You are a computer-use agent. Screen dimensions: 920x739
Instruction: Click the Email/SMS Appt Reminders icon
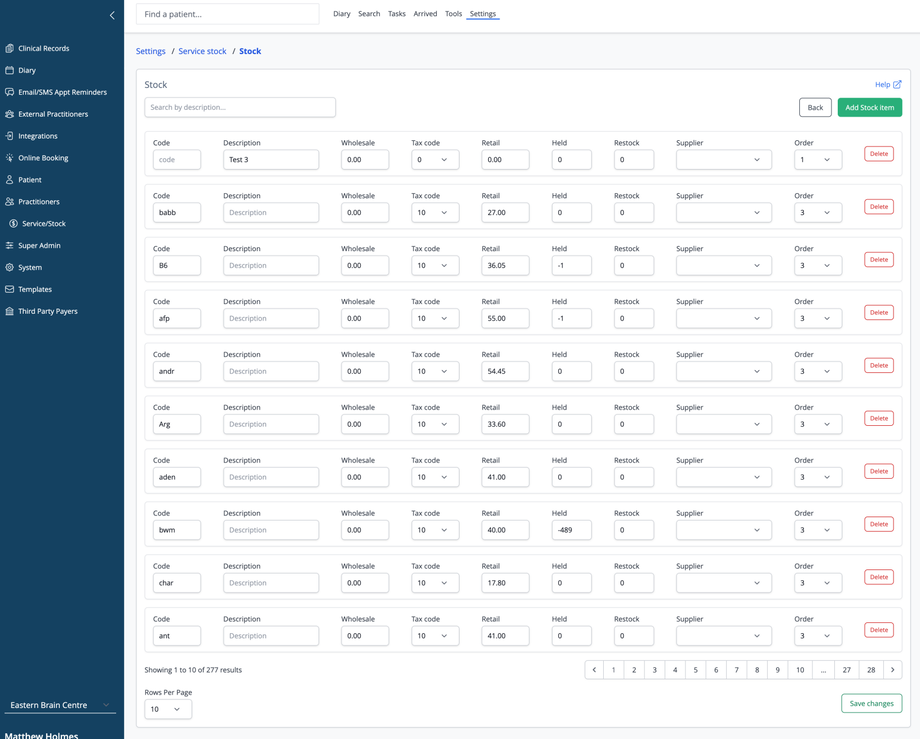[x=10, y=92]
